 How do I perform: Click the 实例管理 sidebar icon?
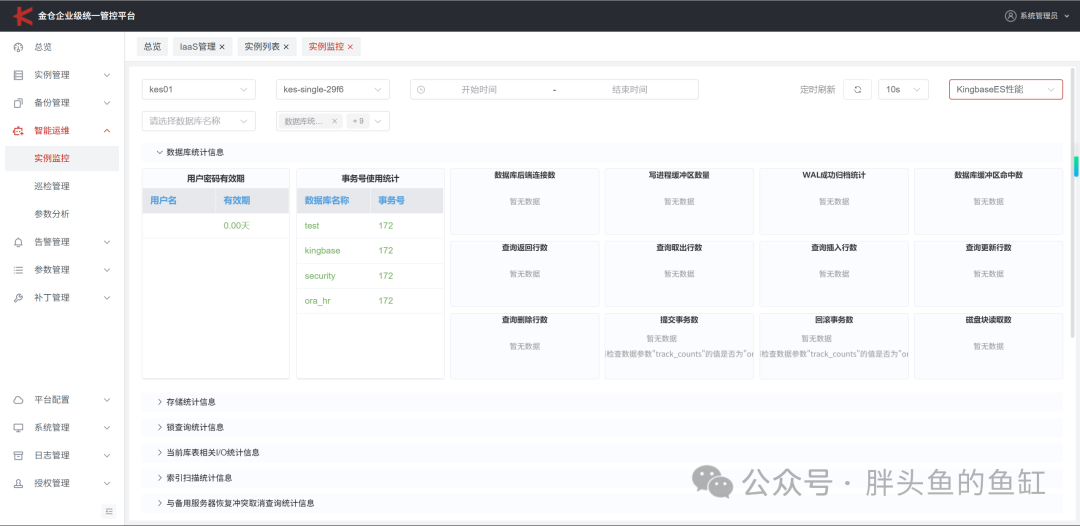(x=19, y=75)
